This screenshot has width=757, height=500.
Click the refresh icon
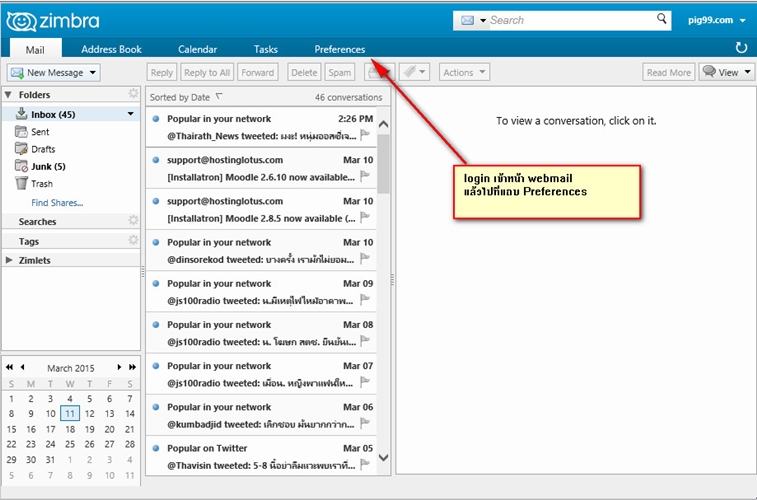tap(741, 48)
